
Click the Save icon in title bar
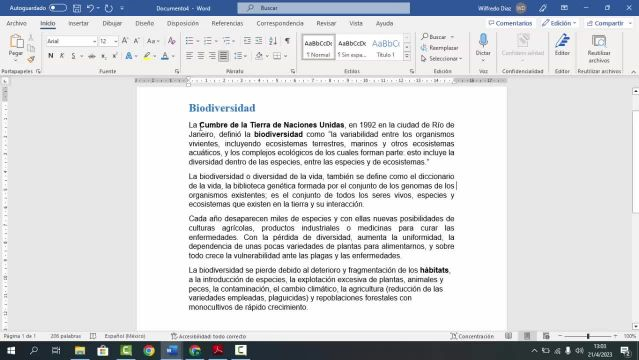[77, 8]
